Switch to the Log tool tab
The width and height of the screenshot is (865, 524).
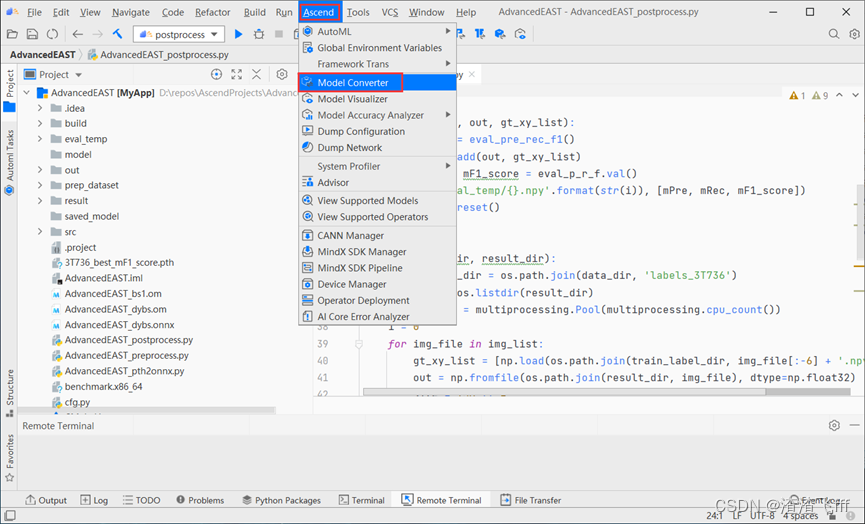point(94,500)
